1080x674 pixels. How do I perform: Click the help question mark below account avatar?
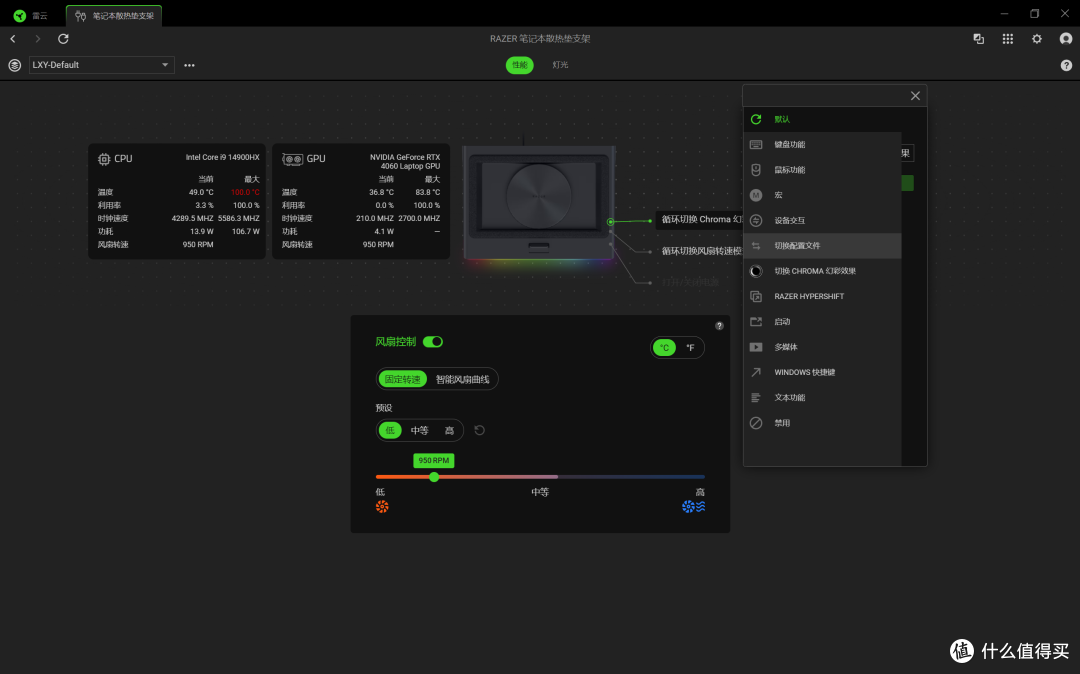[x=1066, y=65]
